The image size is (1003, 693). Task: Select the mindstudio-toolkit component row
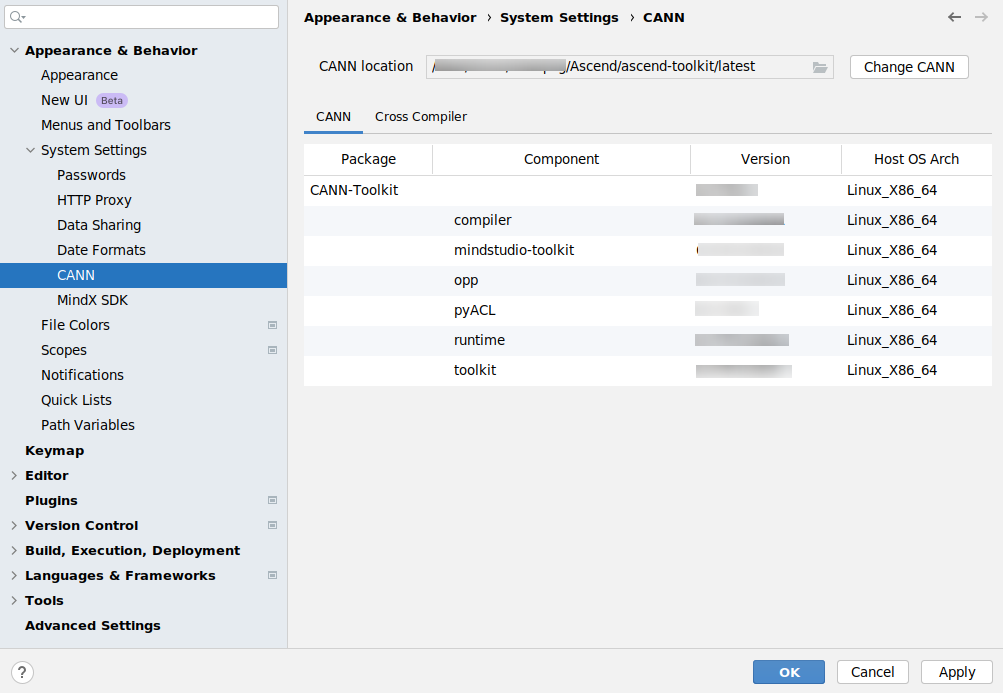(647, 250)
